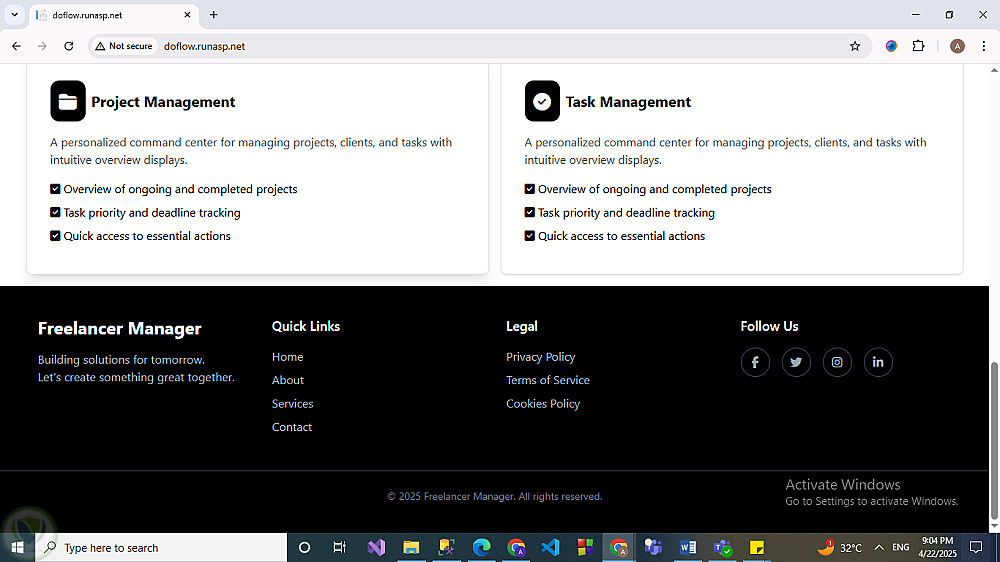Open the Contact footer link
The height and width of the screenshot is (562, 1000).
[x=292, y=427]
